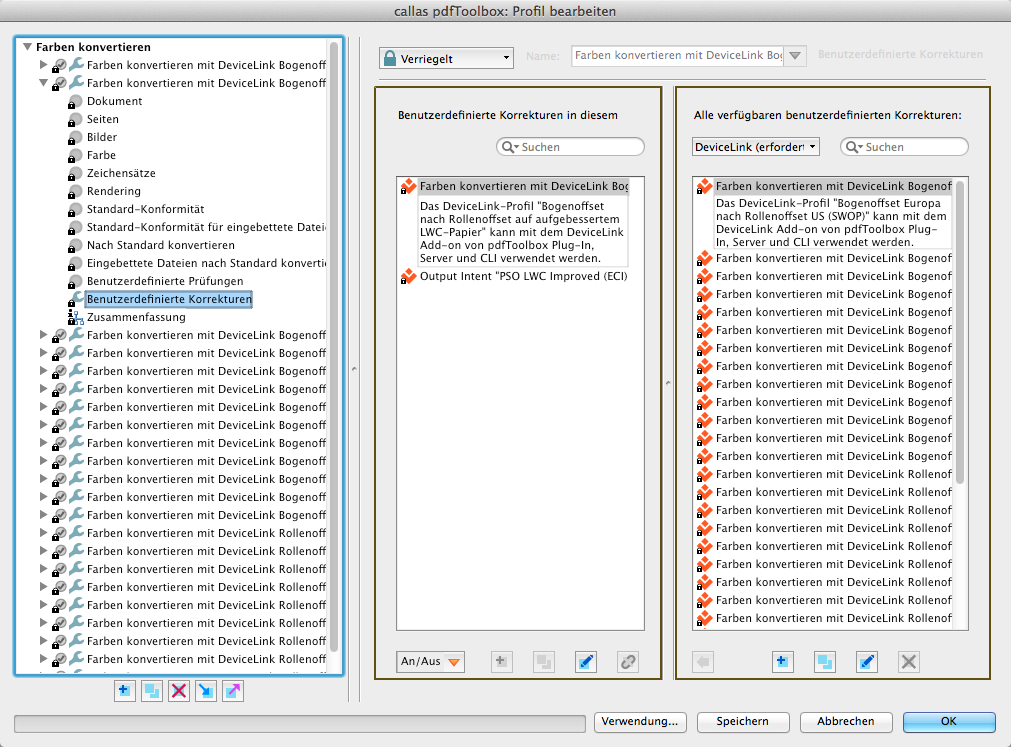Click the locked circle icon beside Bilder

click(x=75, y=137)
